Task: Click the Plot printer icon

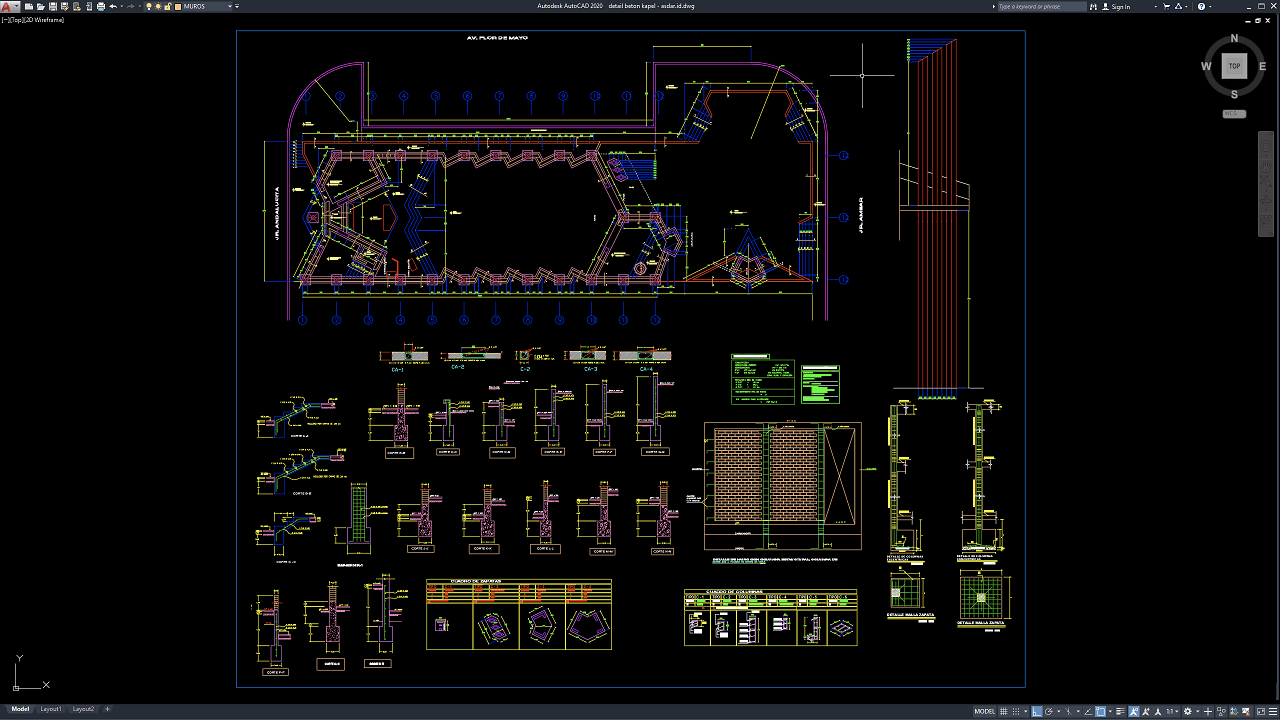Action: tap(102, 6)
